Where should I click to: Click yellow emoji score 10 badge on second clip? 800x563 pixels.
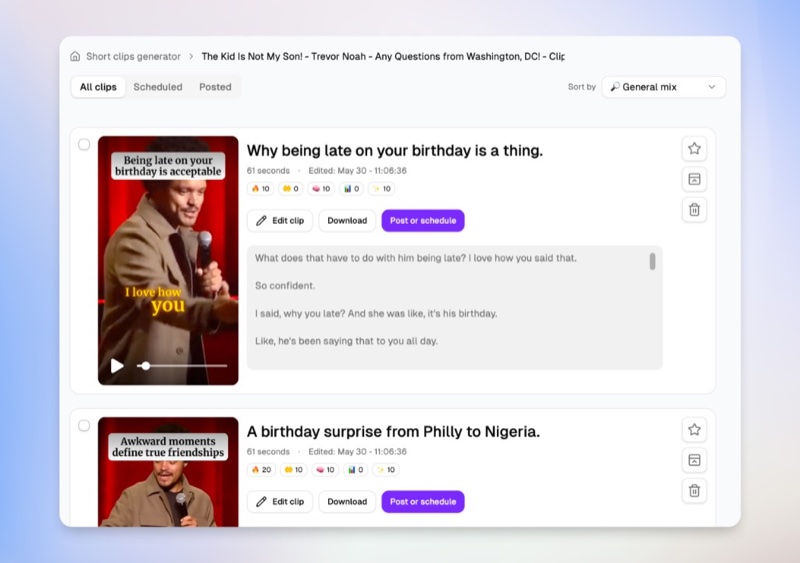pyautogui.click(x=293, y=470)
